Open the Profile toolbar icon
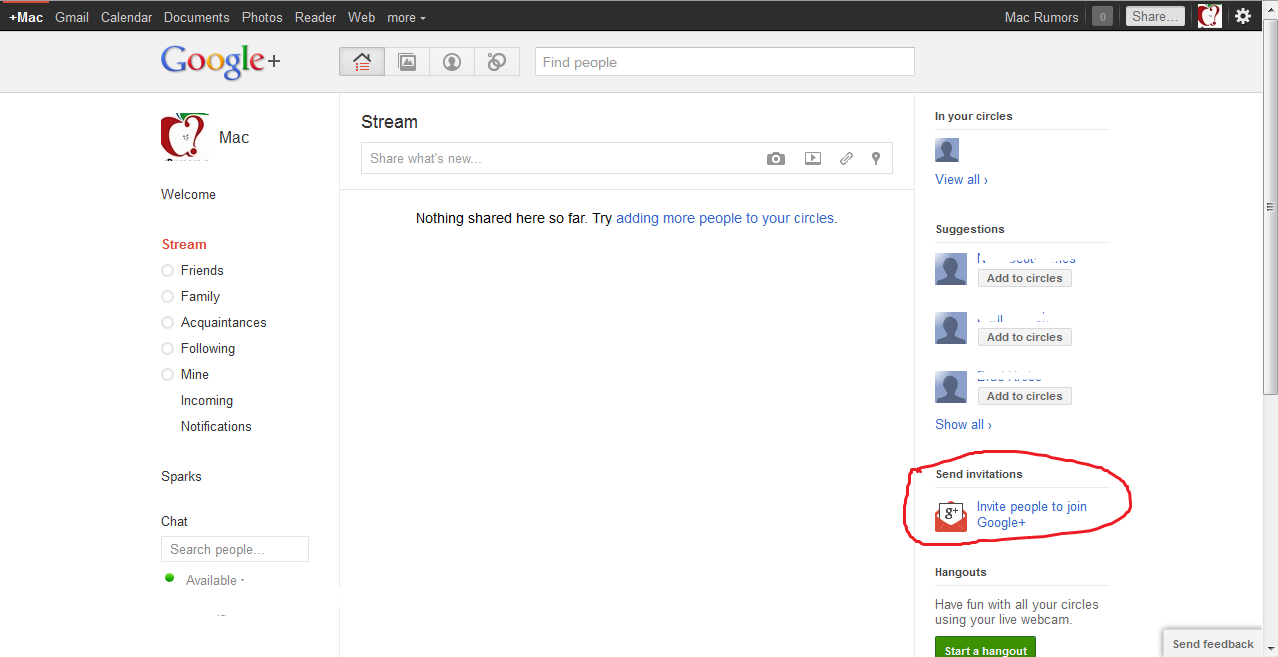 pos(452,62)
